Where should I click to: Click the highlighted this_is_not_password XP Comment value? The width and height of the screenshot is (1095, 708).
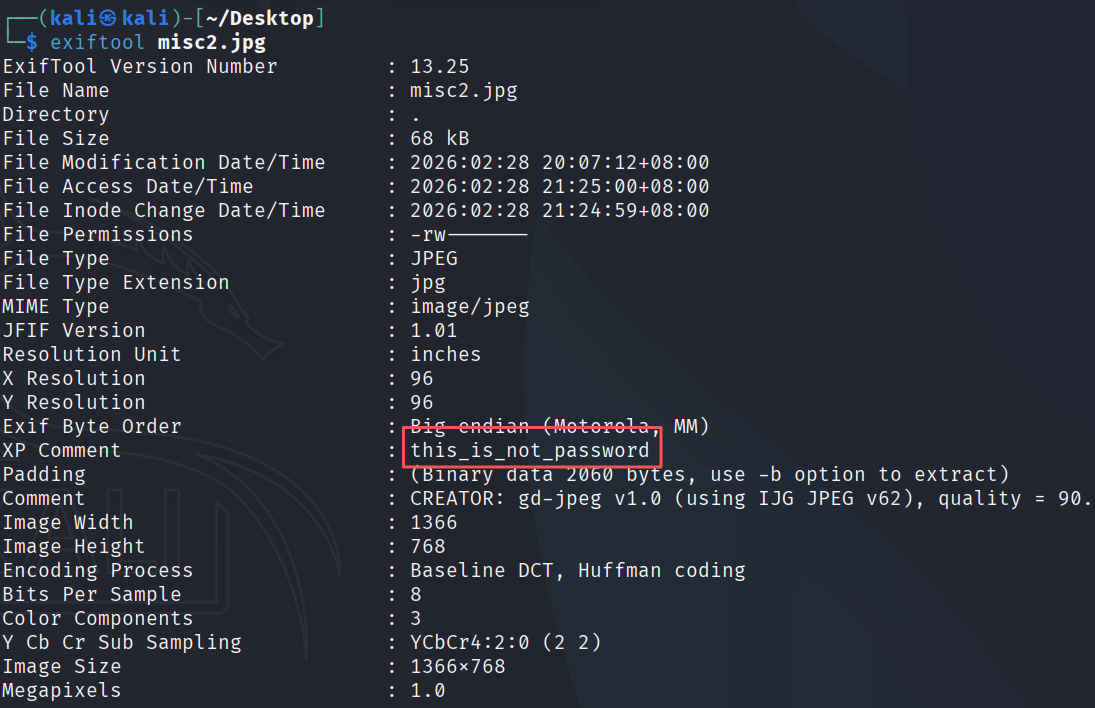pyautogui.click(x=530, y=451)
